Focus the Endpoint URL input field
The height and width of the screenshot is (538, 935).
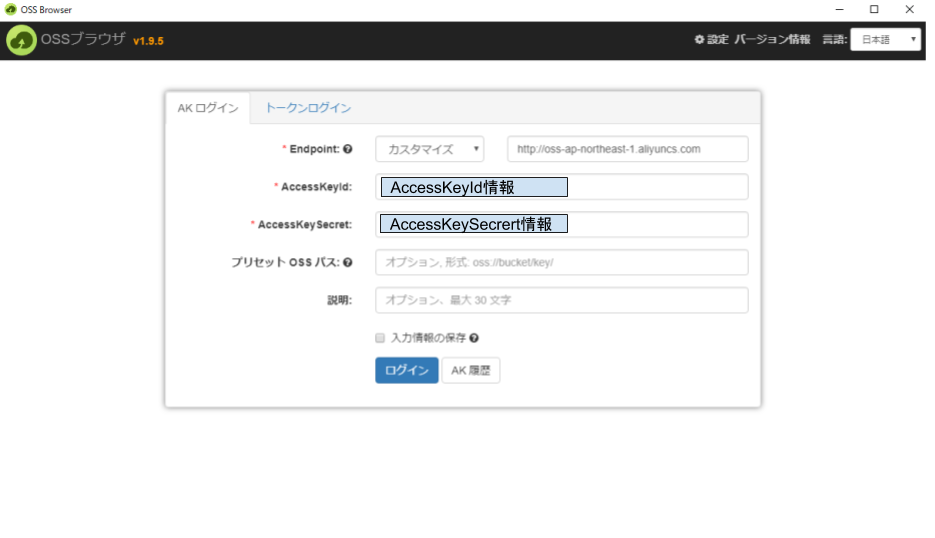coord(627,149)
